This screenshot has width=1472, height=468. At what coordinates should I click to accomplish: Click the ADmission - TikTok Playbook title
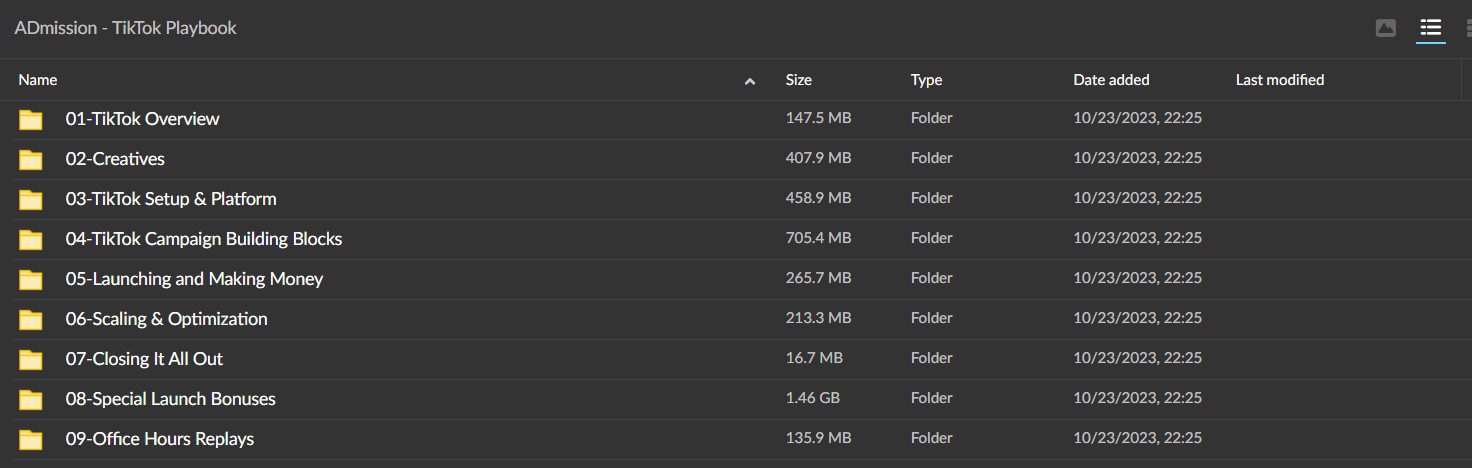[x=125, y=28]
